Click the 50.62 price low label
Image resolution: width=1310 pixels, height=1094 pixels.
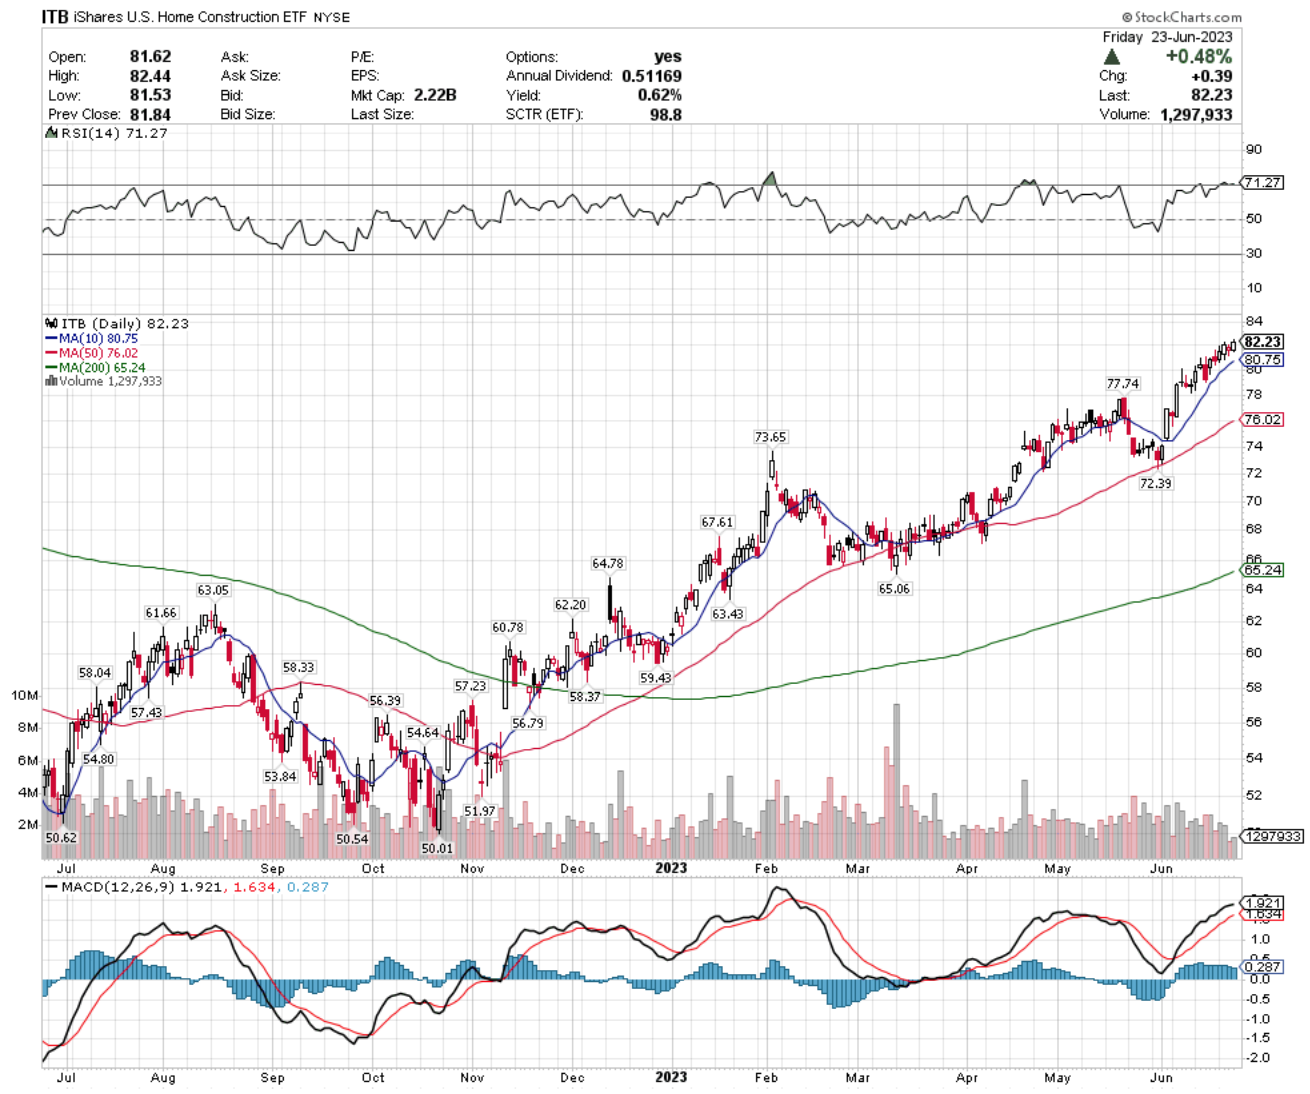(x=60, y=838)
